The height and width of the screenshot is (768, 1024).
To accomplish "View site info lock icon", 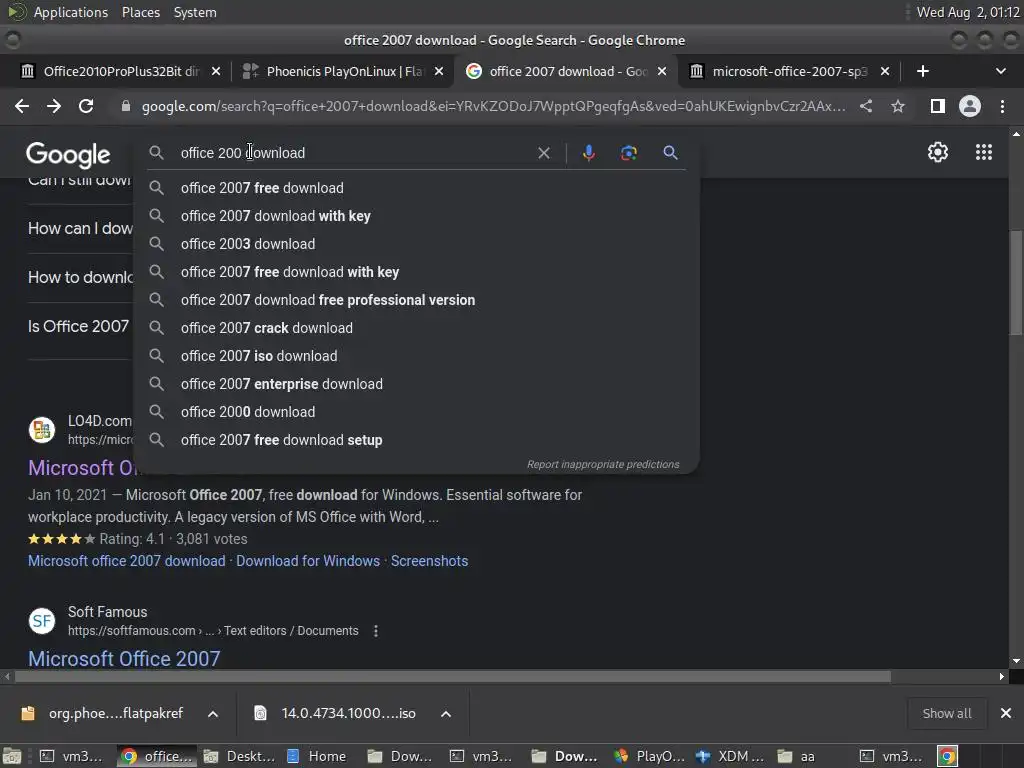I will pyautogui.click(x=125, y=106).
